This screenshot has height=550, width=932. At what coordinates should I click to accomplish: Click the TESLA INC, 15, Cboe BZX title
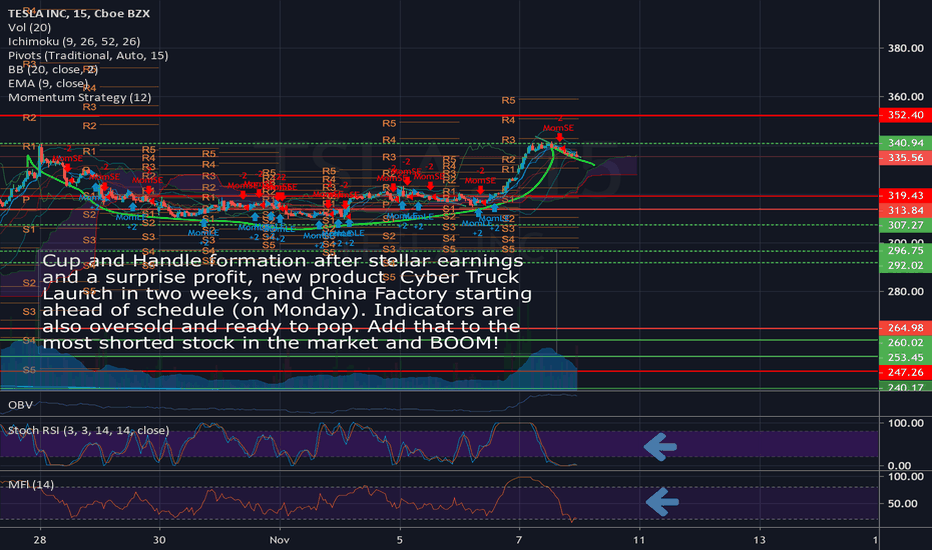point(78,13)
